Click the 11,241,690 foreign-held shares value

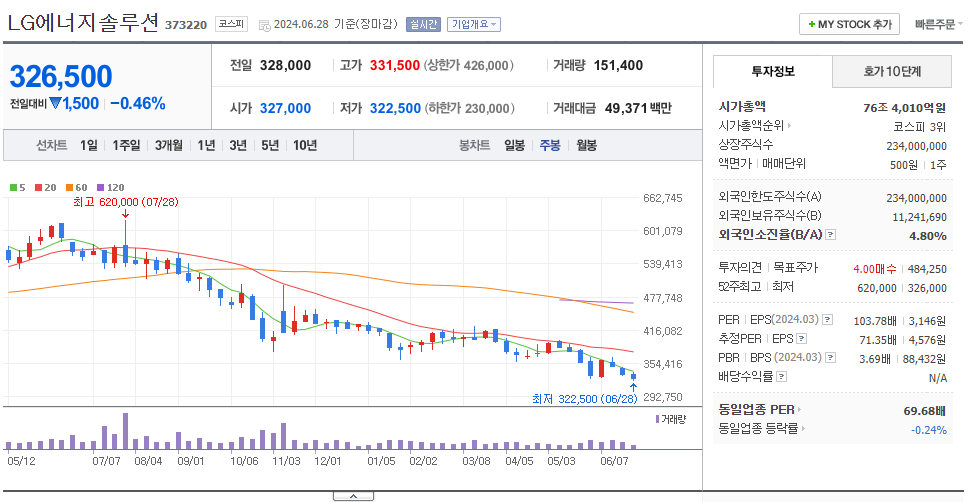[x=919, y=217]
